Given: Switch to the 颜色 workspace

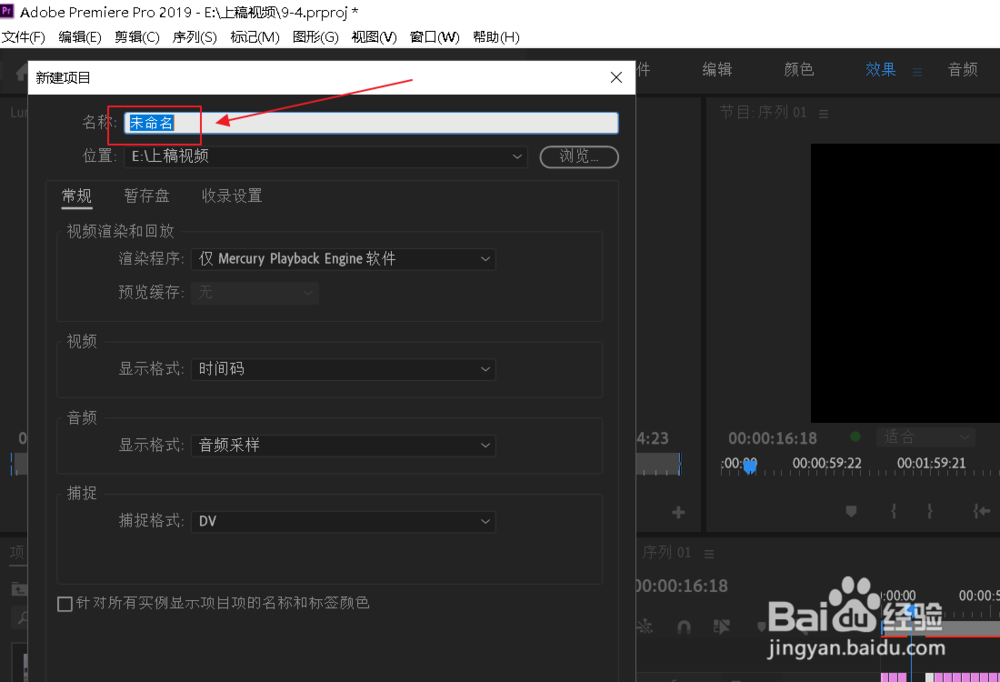Looking at the screenshot, I should (x=798, y=70).
